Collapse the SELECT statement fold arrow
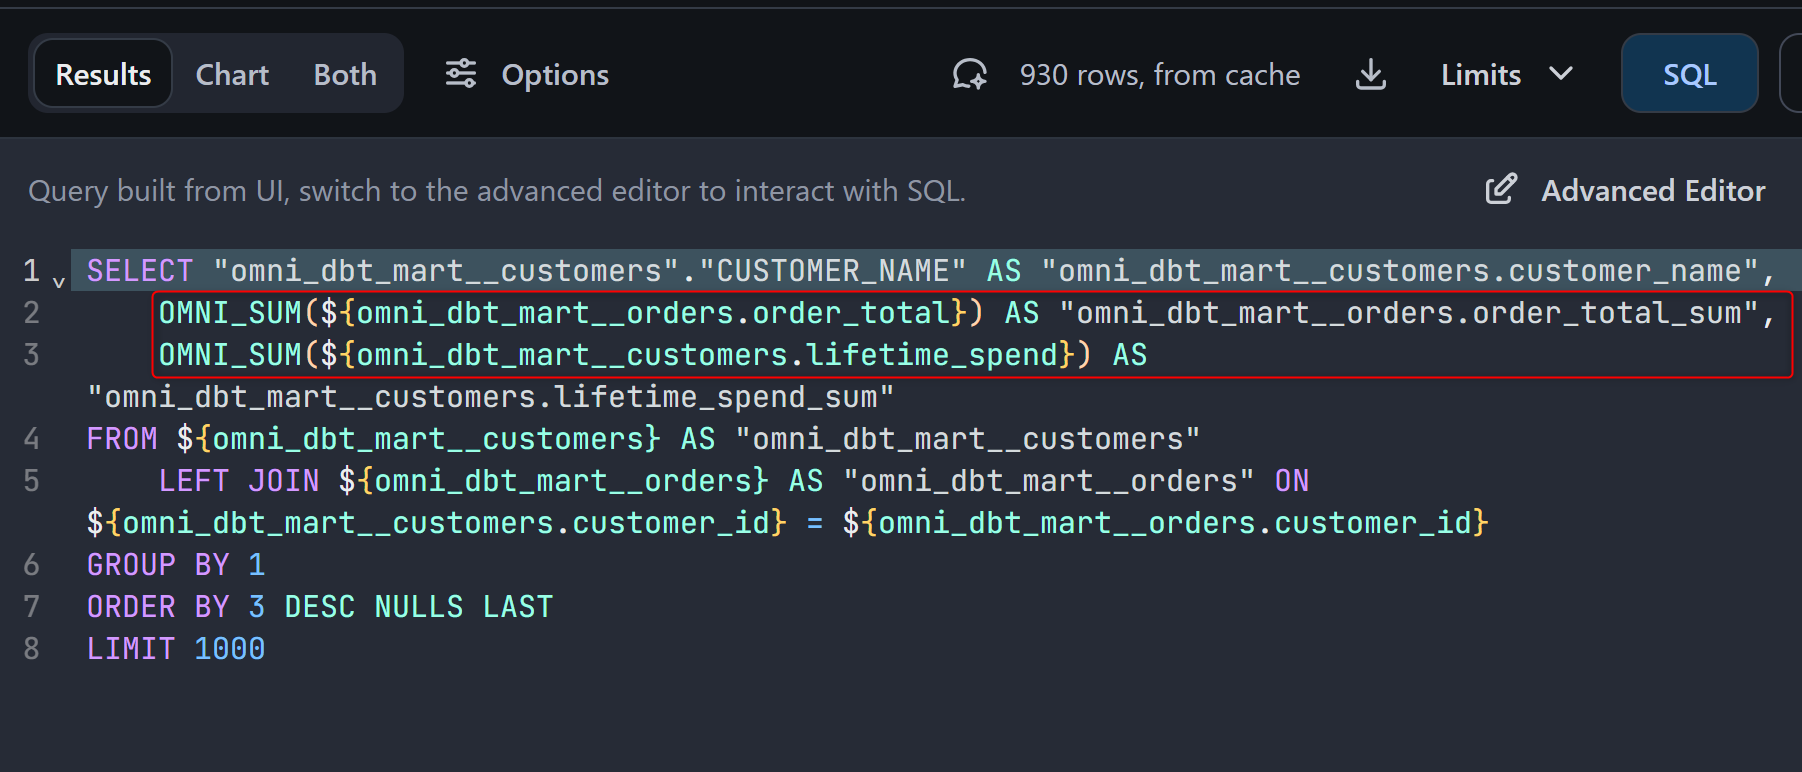This screenshot has height=772, width=1802. tap(59, 282)
